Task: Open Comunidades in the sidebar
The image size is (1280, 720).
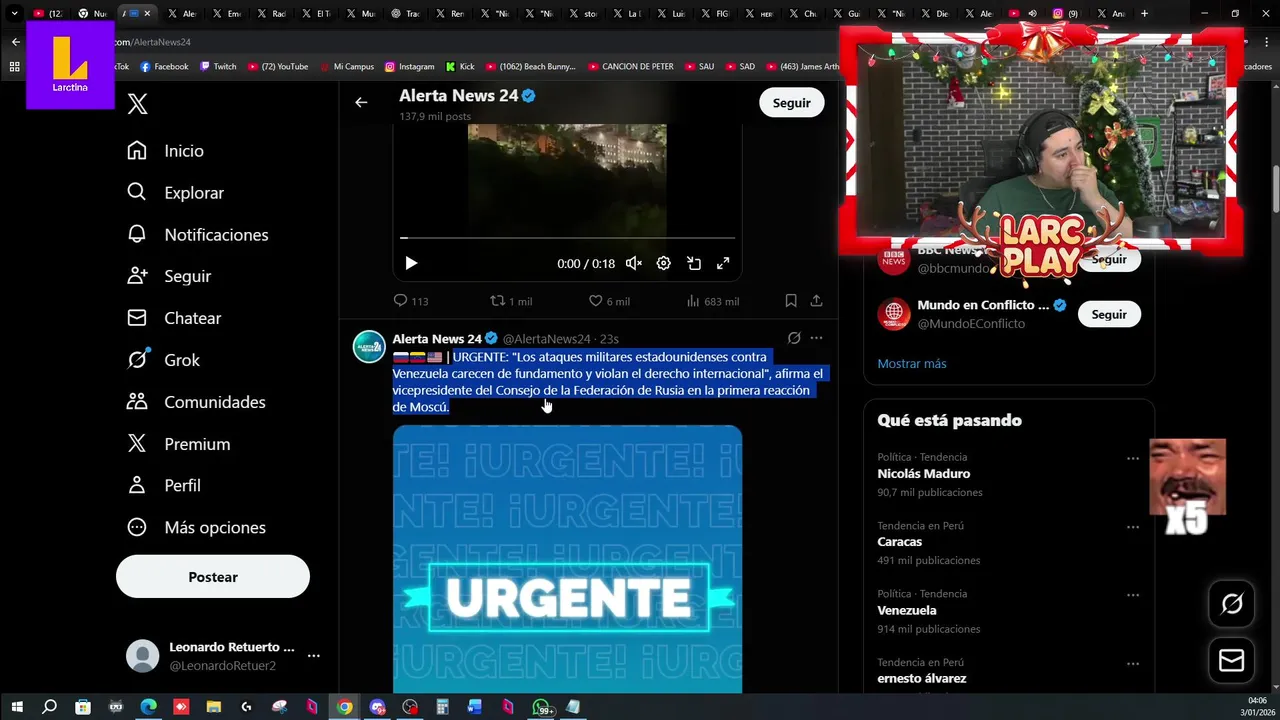Action: click(x=196, y=402)
